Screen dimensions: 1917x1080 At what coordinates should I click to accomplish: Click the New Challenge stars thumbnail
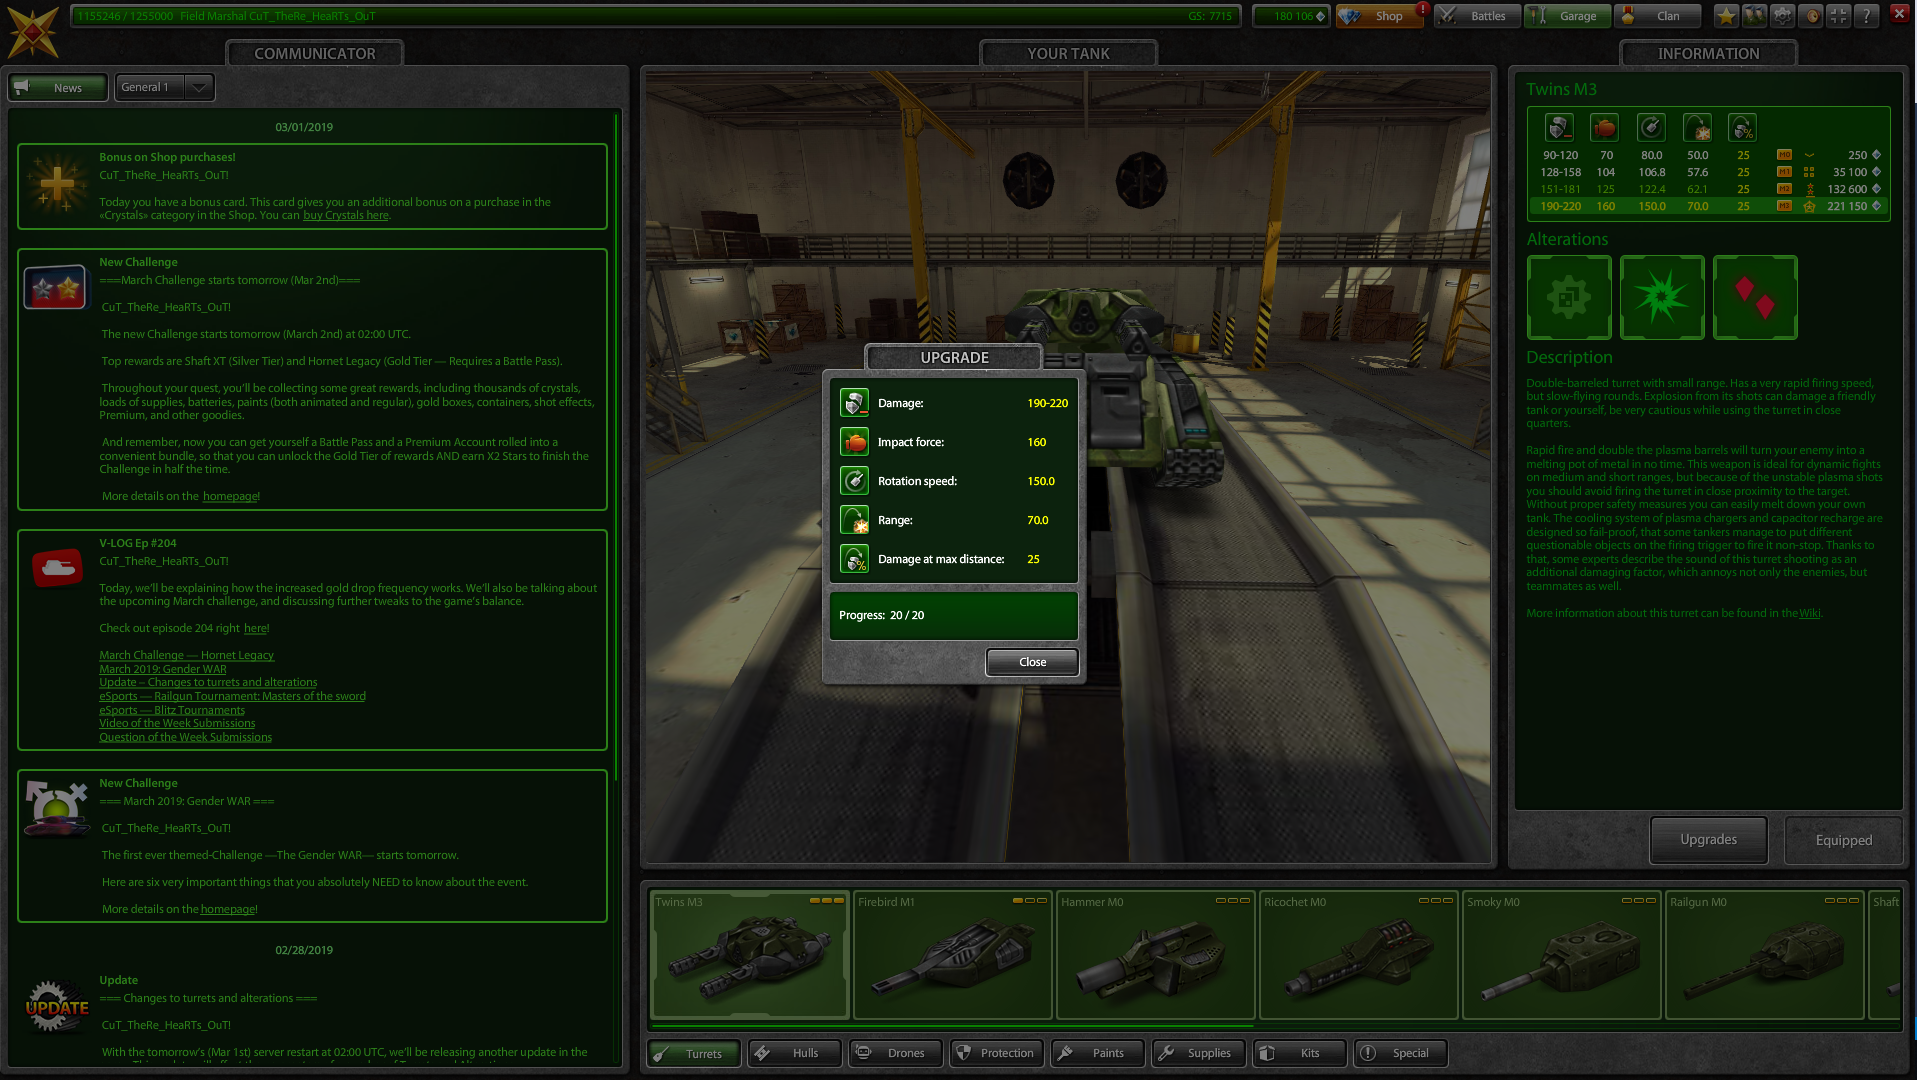point(55,288)
